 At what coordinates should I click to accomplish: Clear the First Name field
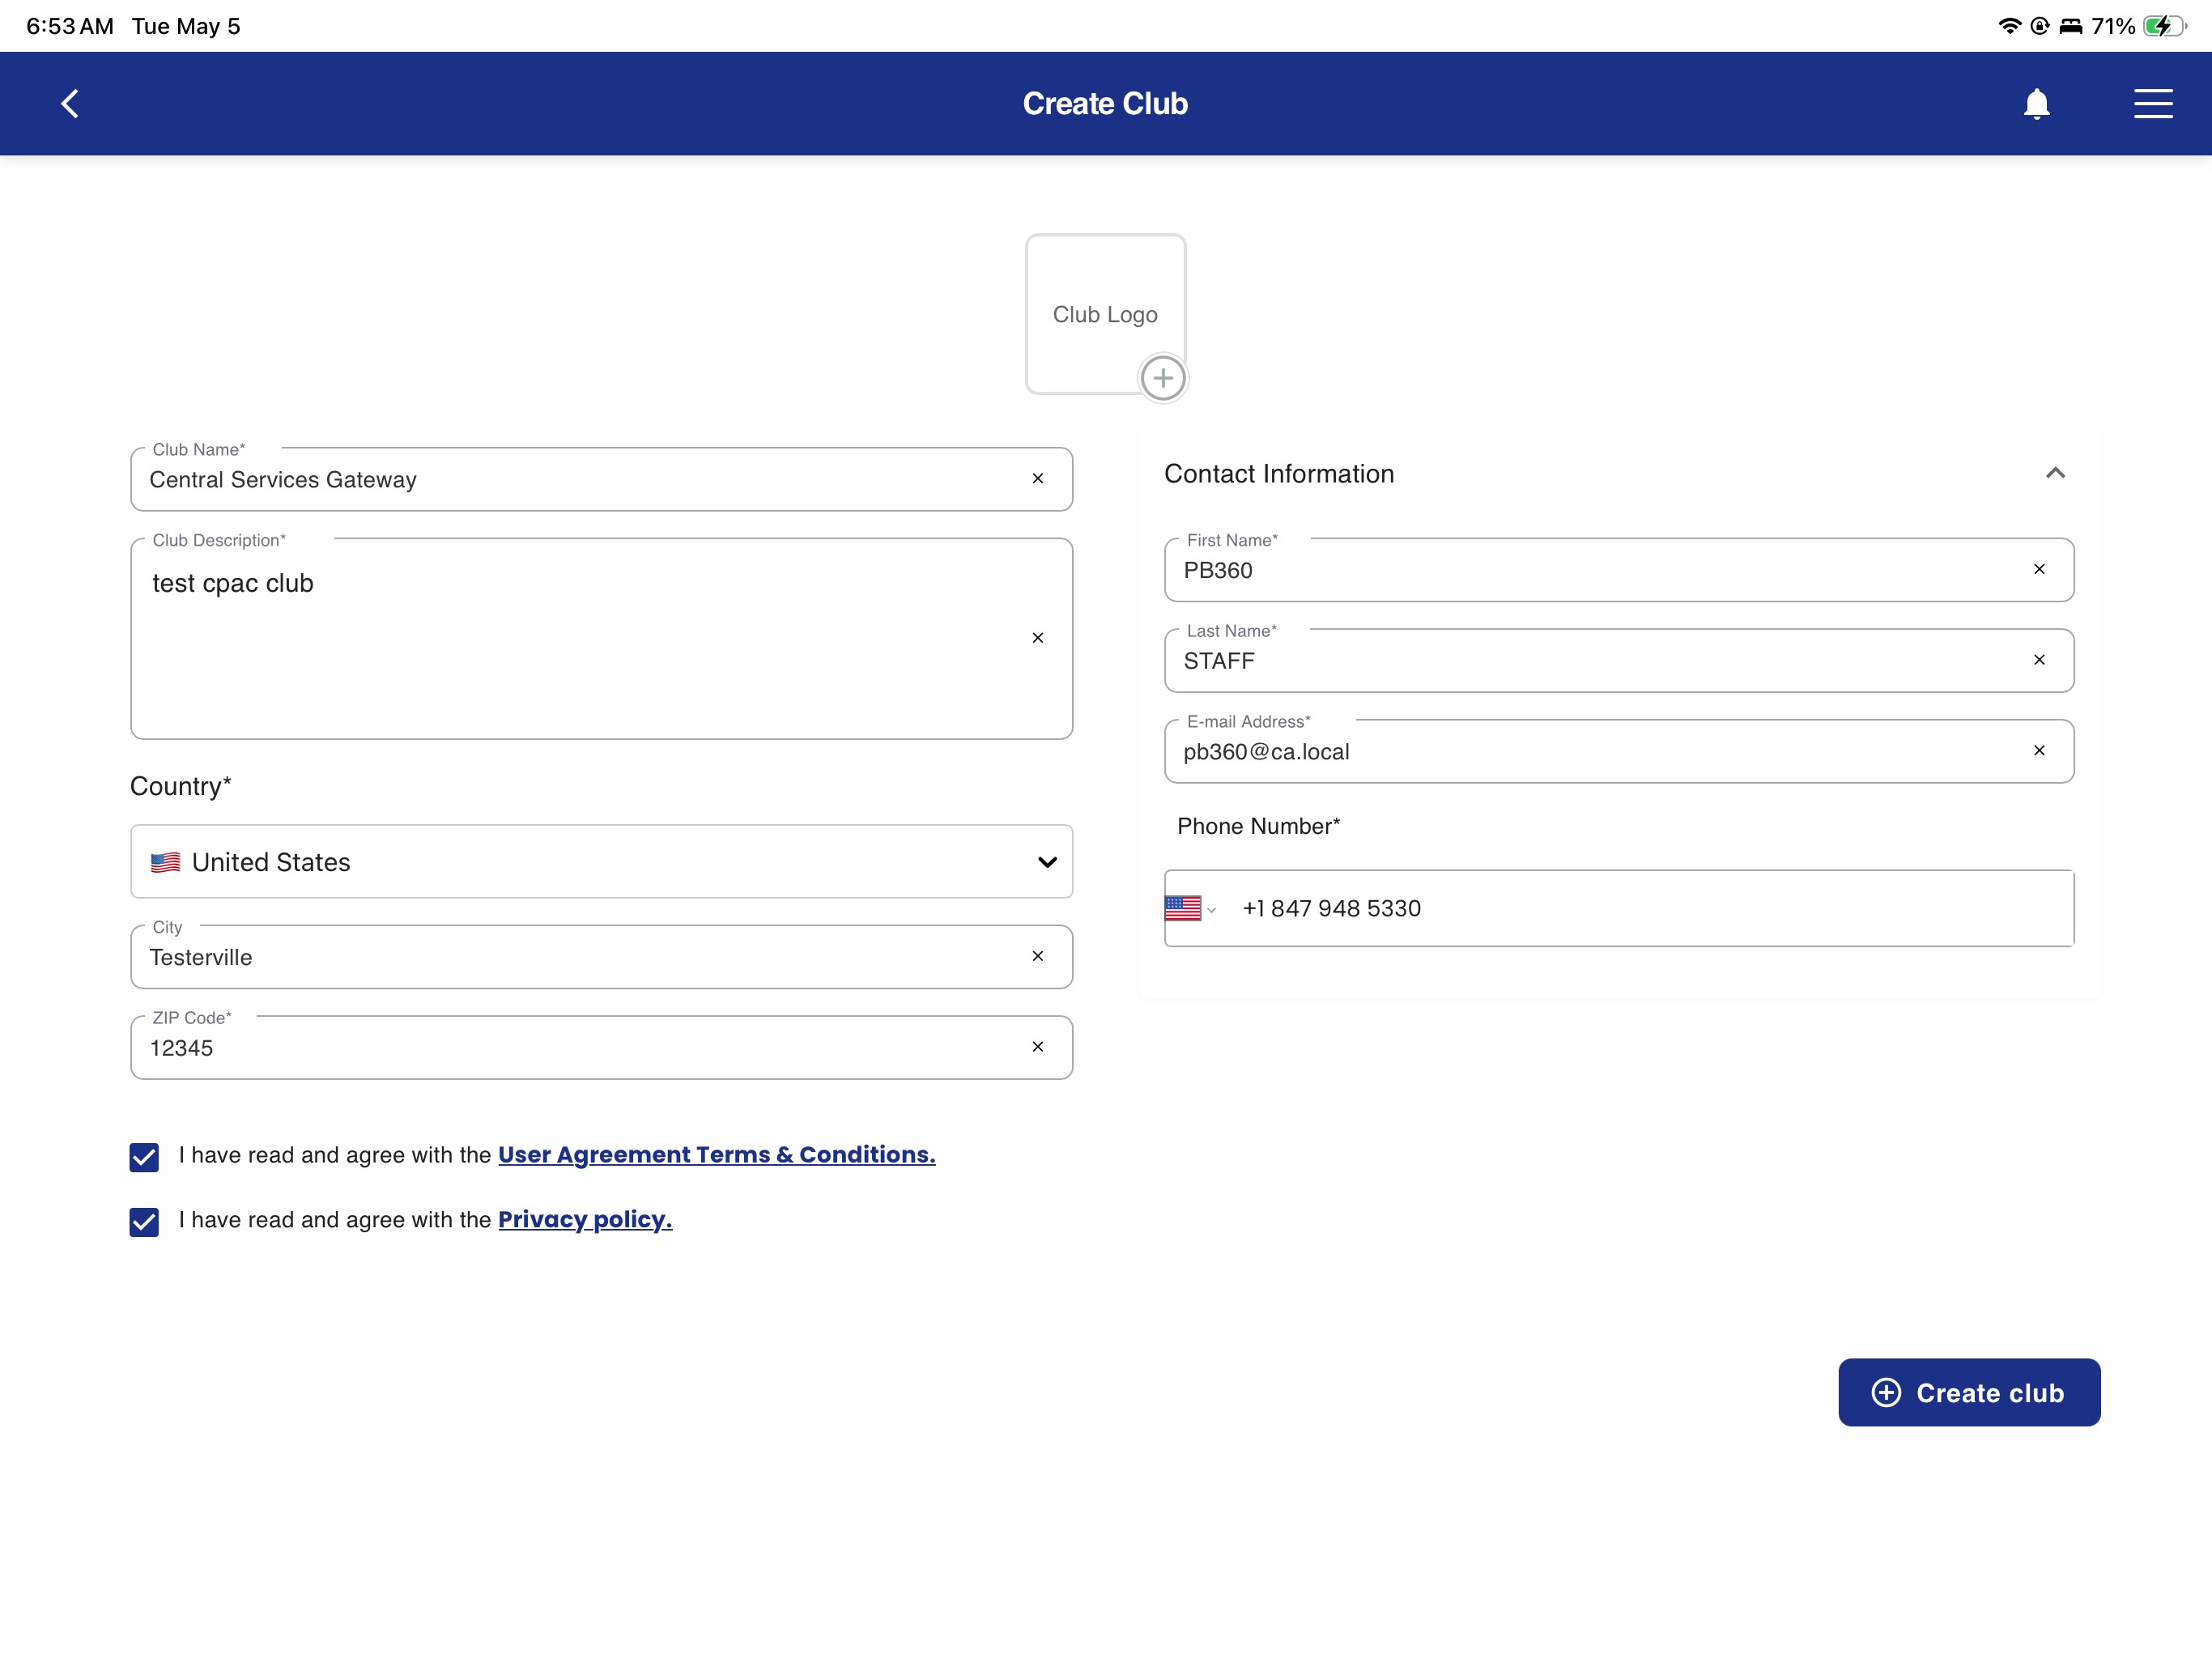(2039, 569)
